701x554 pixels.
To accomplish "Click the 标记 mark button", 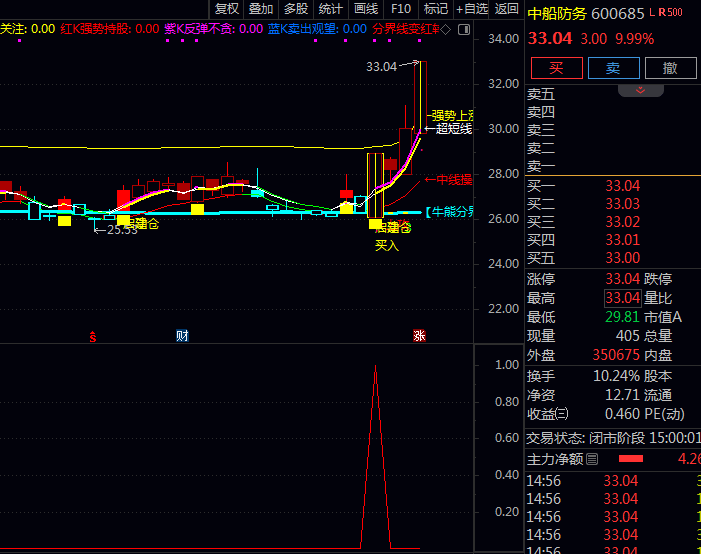I will point(435,8).
